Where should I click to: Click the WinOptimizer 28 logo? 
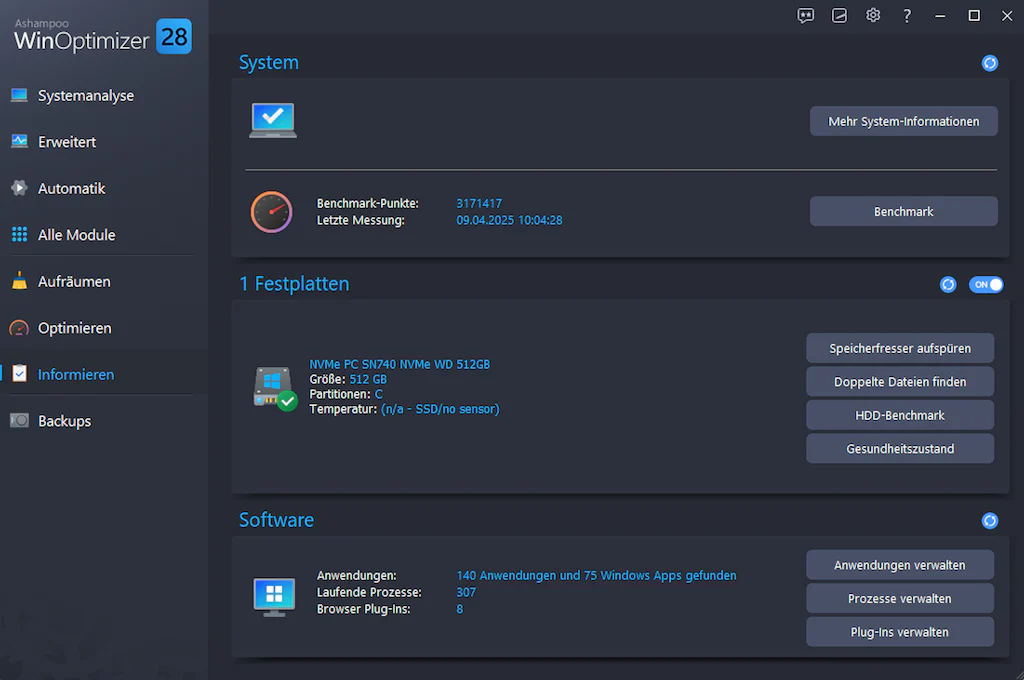[103, 37]
